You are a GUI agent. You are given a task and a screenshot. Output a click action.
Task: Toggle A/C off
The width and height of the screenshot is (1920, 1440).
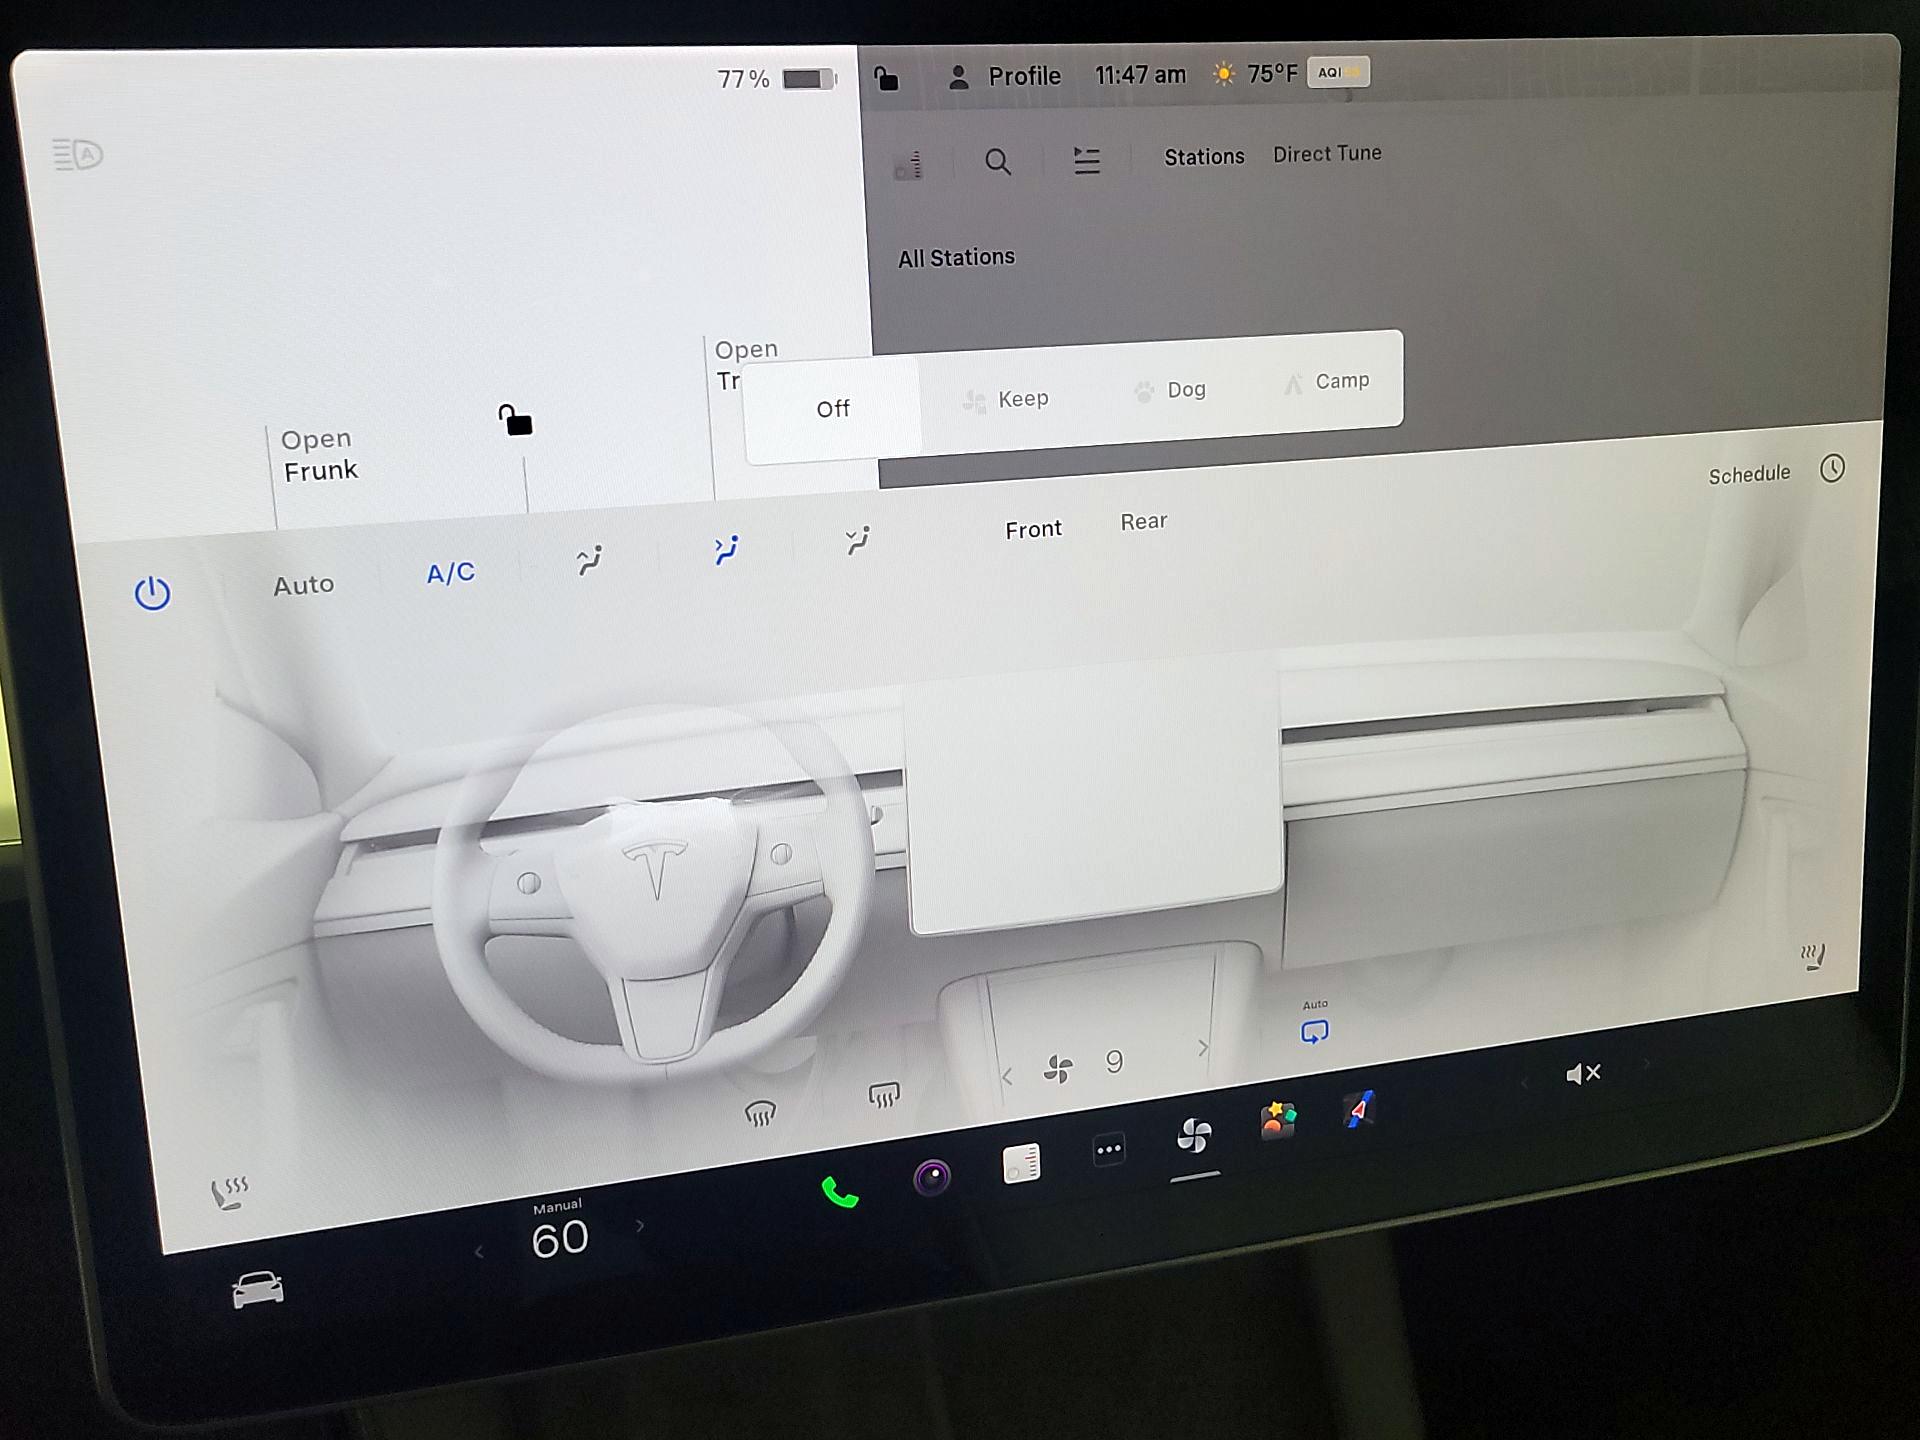click(x=450, y=573)
